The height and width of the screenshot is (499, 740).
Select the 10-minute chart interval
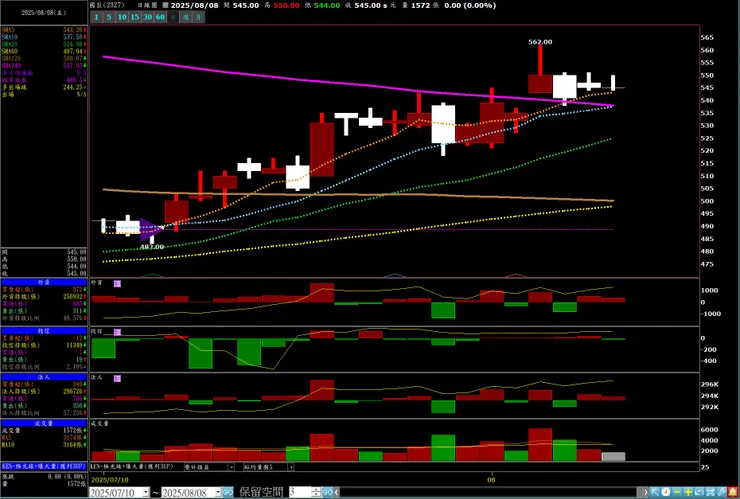point(122,17)
